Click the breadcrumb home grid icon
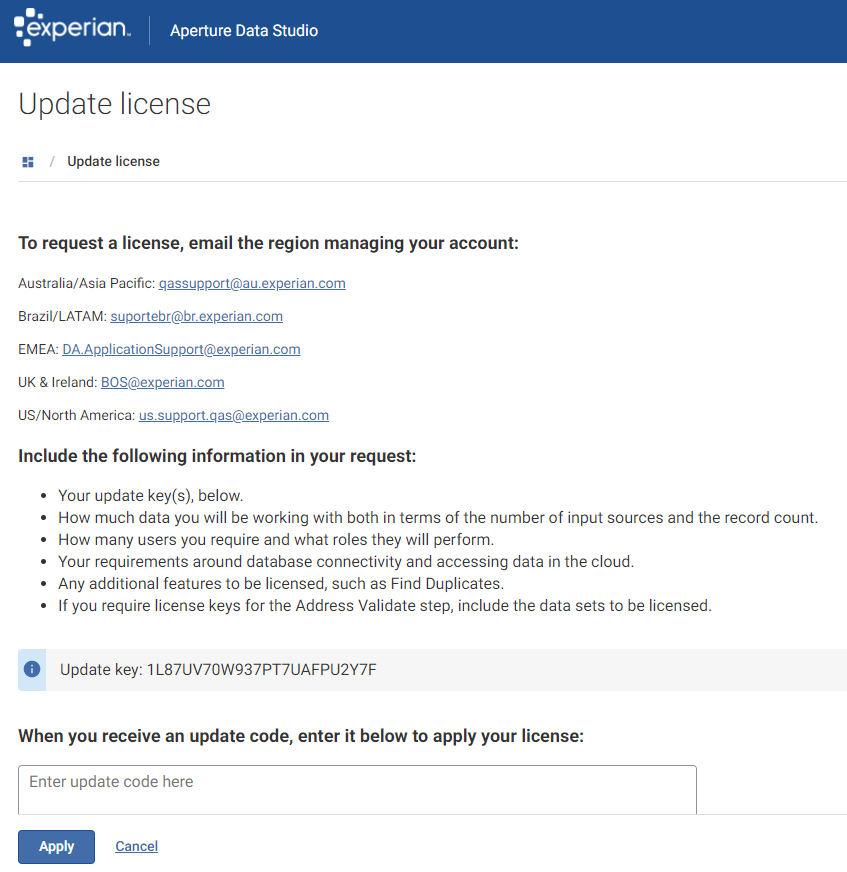 click(x=28, y=162)
